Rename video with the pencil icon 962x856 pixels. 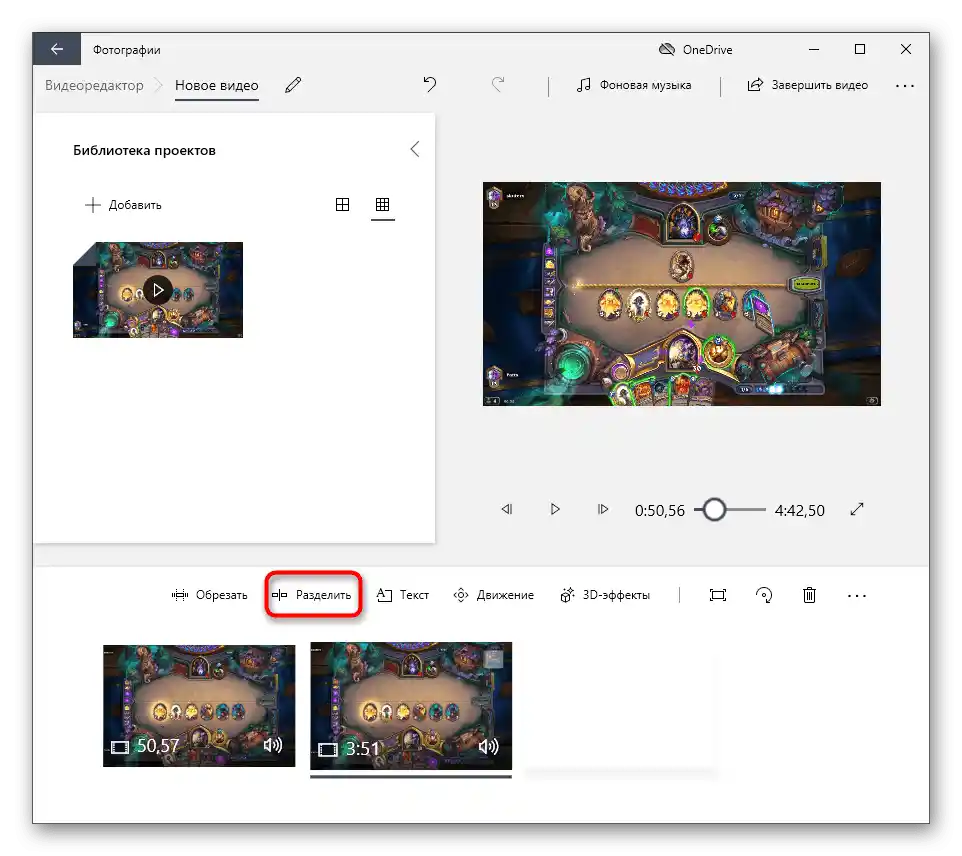[293, 85]
